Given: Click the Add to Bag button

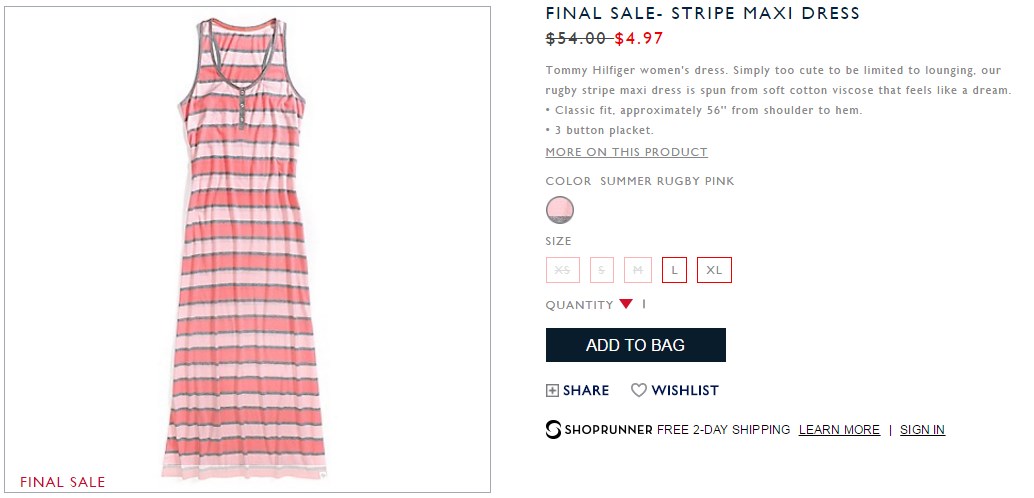Looking at the screenshot, I should click(636, 345).
